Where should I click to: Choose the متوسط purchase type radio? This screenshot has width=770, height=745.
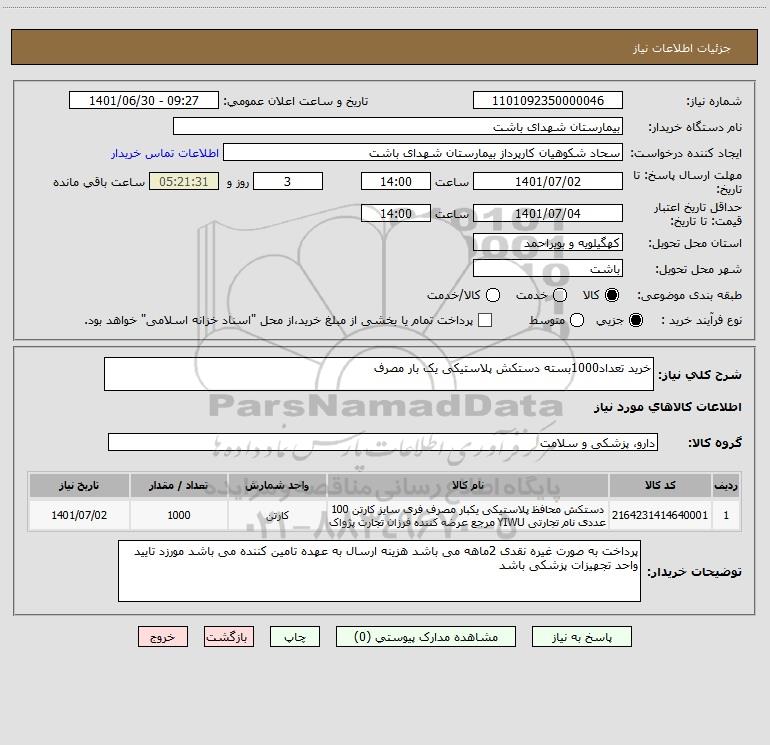click(577, 320)
